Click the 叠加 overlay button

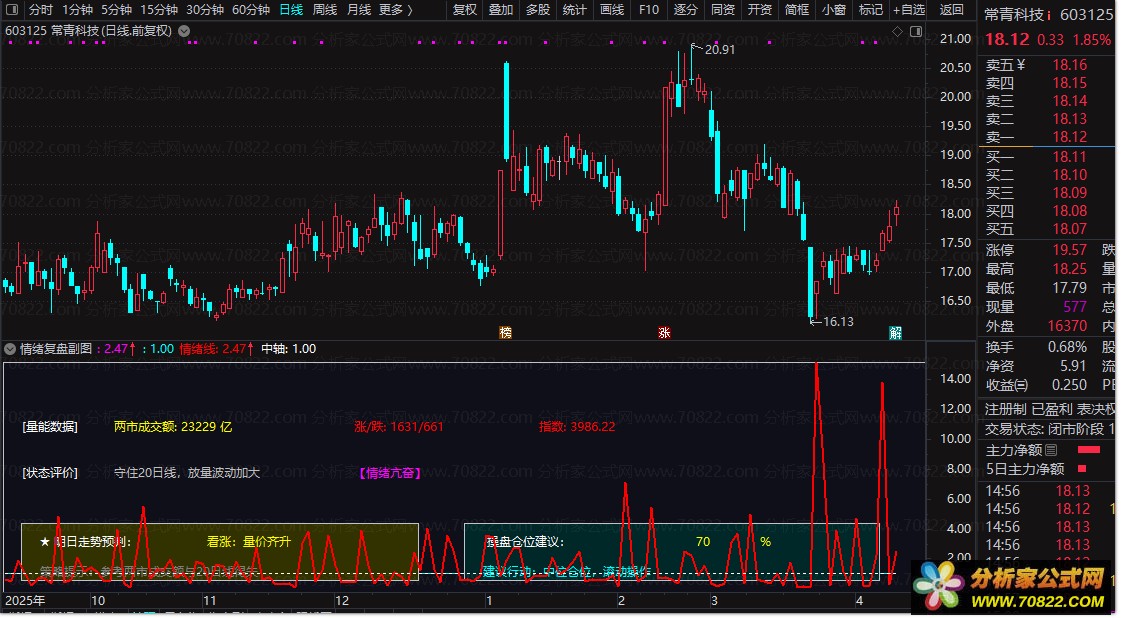click(501, 9)
